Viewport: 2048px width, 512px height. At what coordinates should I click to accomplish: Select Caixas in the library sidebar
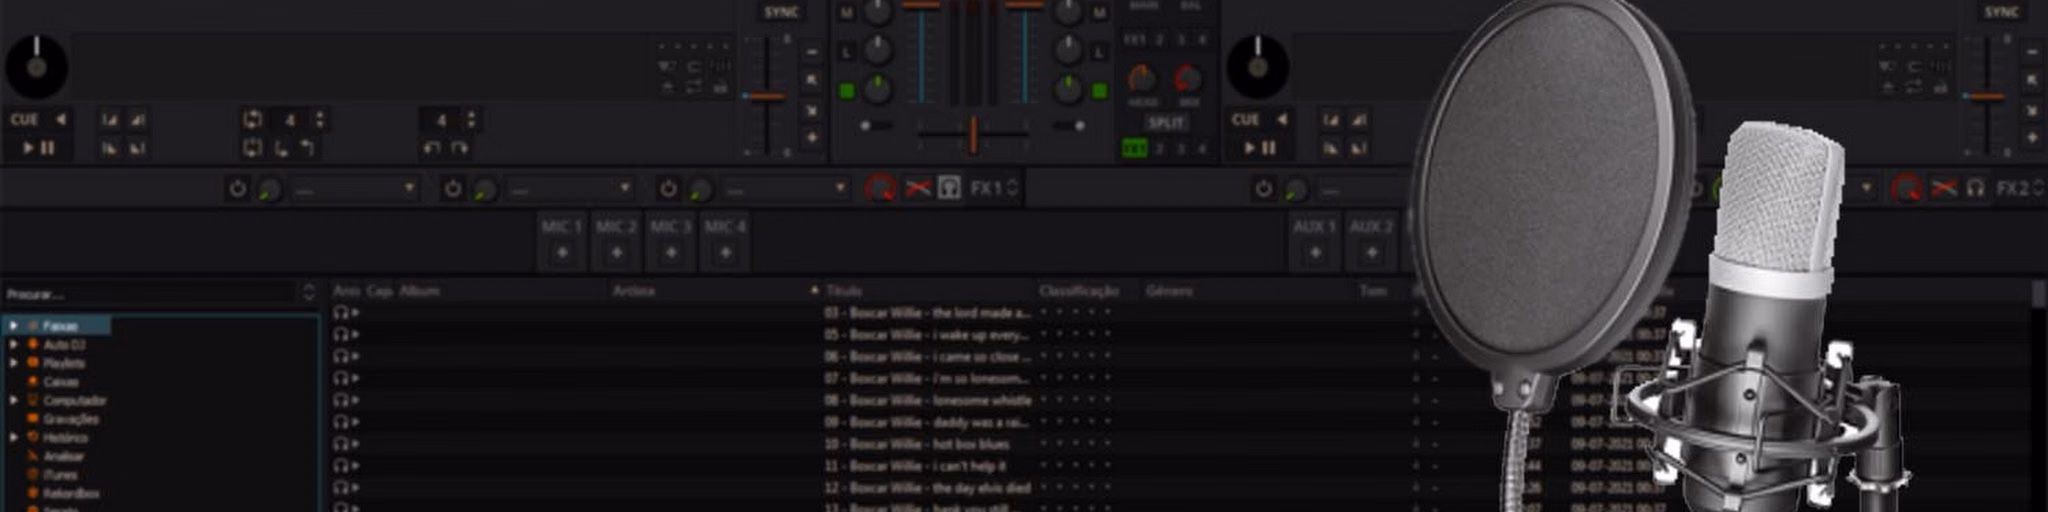click(60, 382)
